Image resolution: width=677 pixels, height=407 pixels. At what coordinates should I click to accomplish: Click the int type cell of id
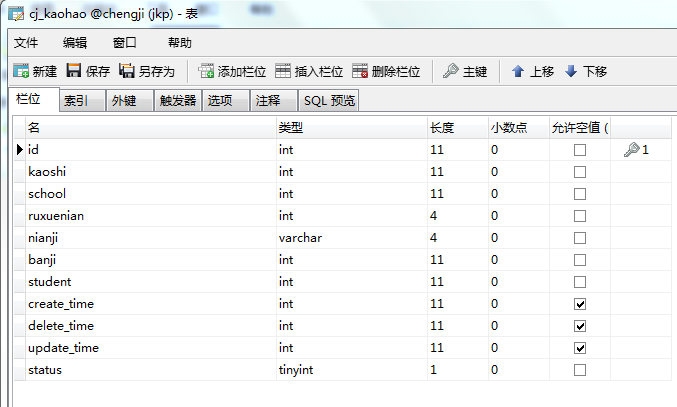point(352,150)
